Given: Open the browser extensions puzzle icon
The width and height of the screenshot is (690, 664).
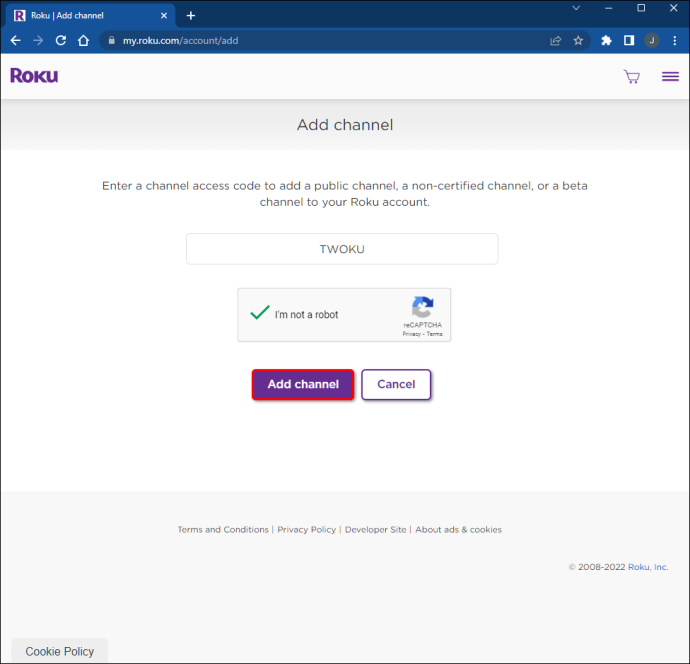Looking at the screenshot, I should click(x=606, y=40).
